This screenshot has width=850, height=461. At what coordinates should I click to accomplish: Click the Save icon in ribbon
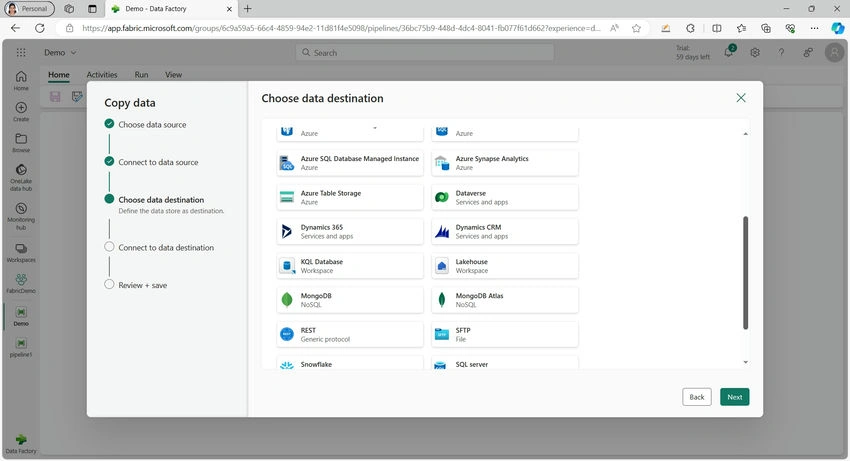coord(55,97)
